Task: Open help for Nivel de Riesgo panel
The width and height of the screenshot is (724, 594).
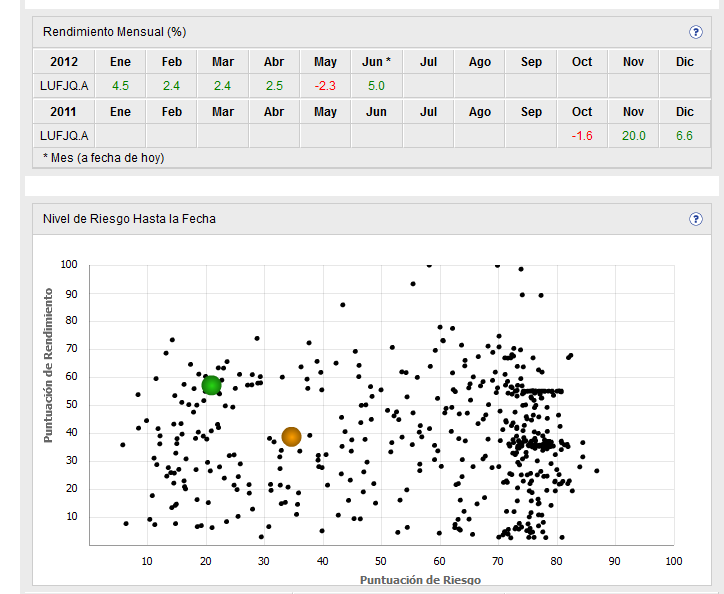Action: click(695, 218)
